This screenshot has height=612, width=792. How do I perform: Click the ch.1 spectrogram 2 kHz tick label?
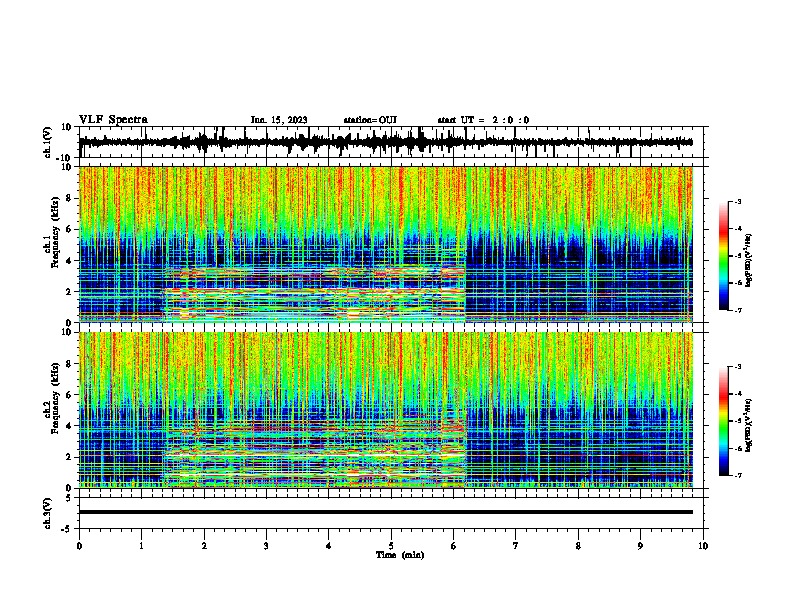click(70, 291)
